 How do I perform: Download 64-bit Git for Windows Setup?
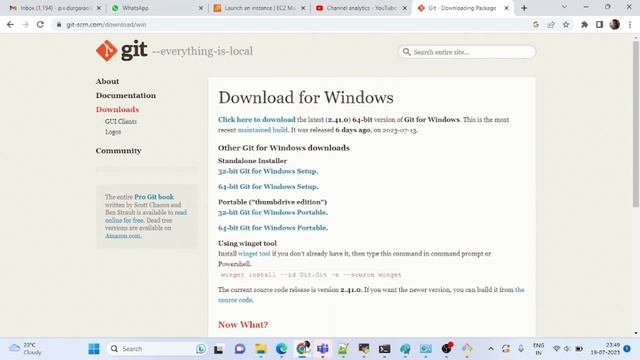(x=268, y=187)
